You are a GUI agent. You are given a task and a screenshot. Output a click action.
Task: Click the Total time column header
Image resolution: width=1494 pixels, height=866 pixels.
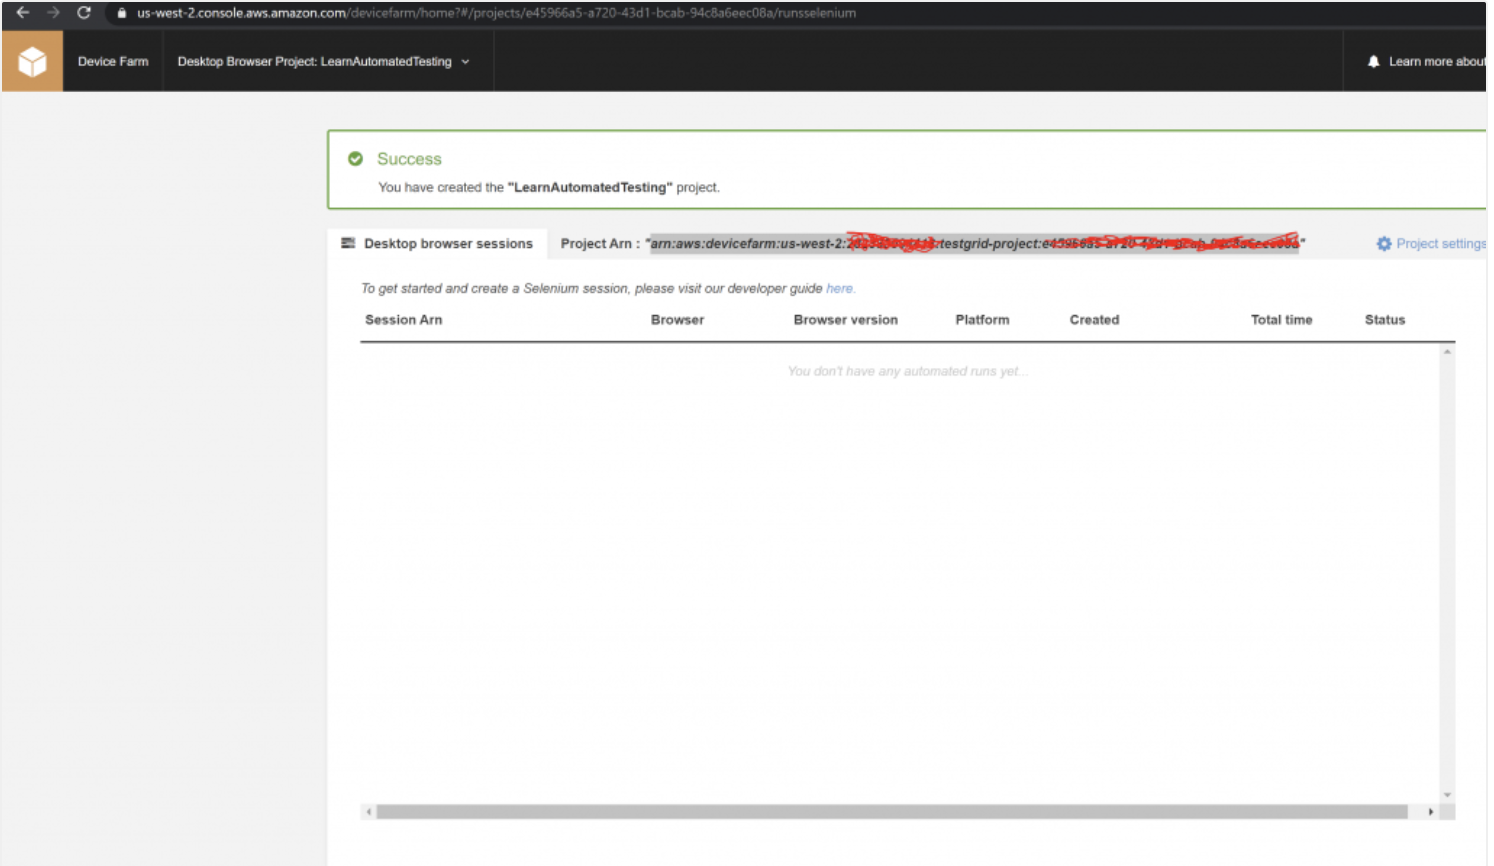click(x=1281, y=320)
